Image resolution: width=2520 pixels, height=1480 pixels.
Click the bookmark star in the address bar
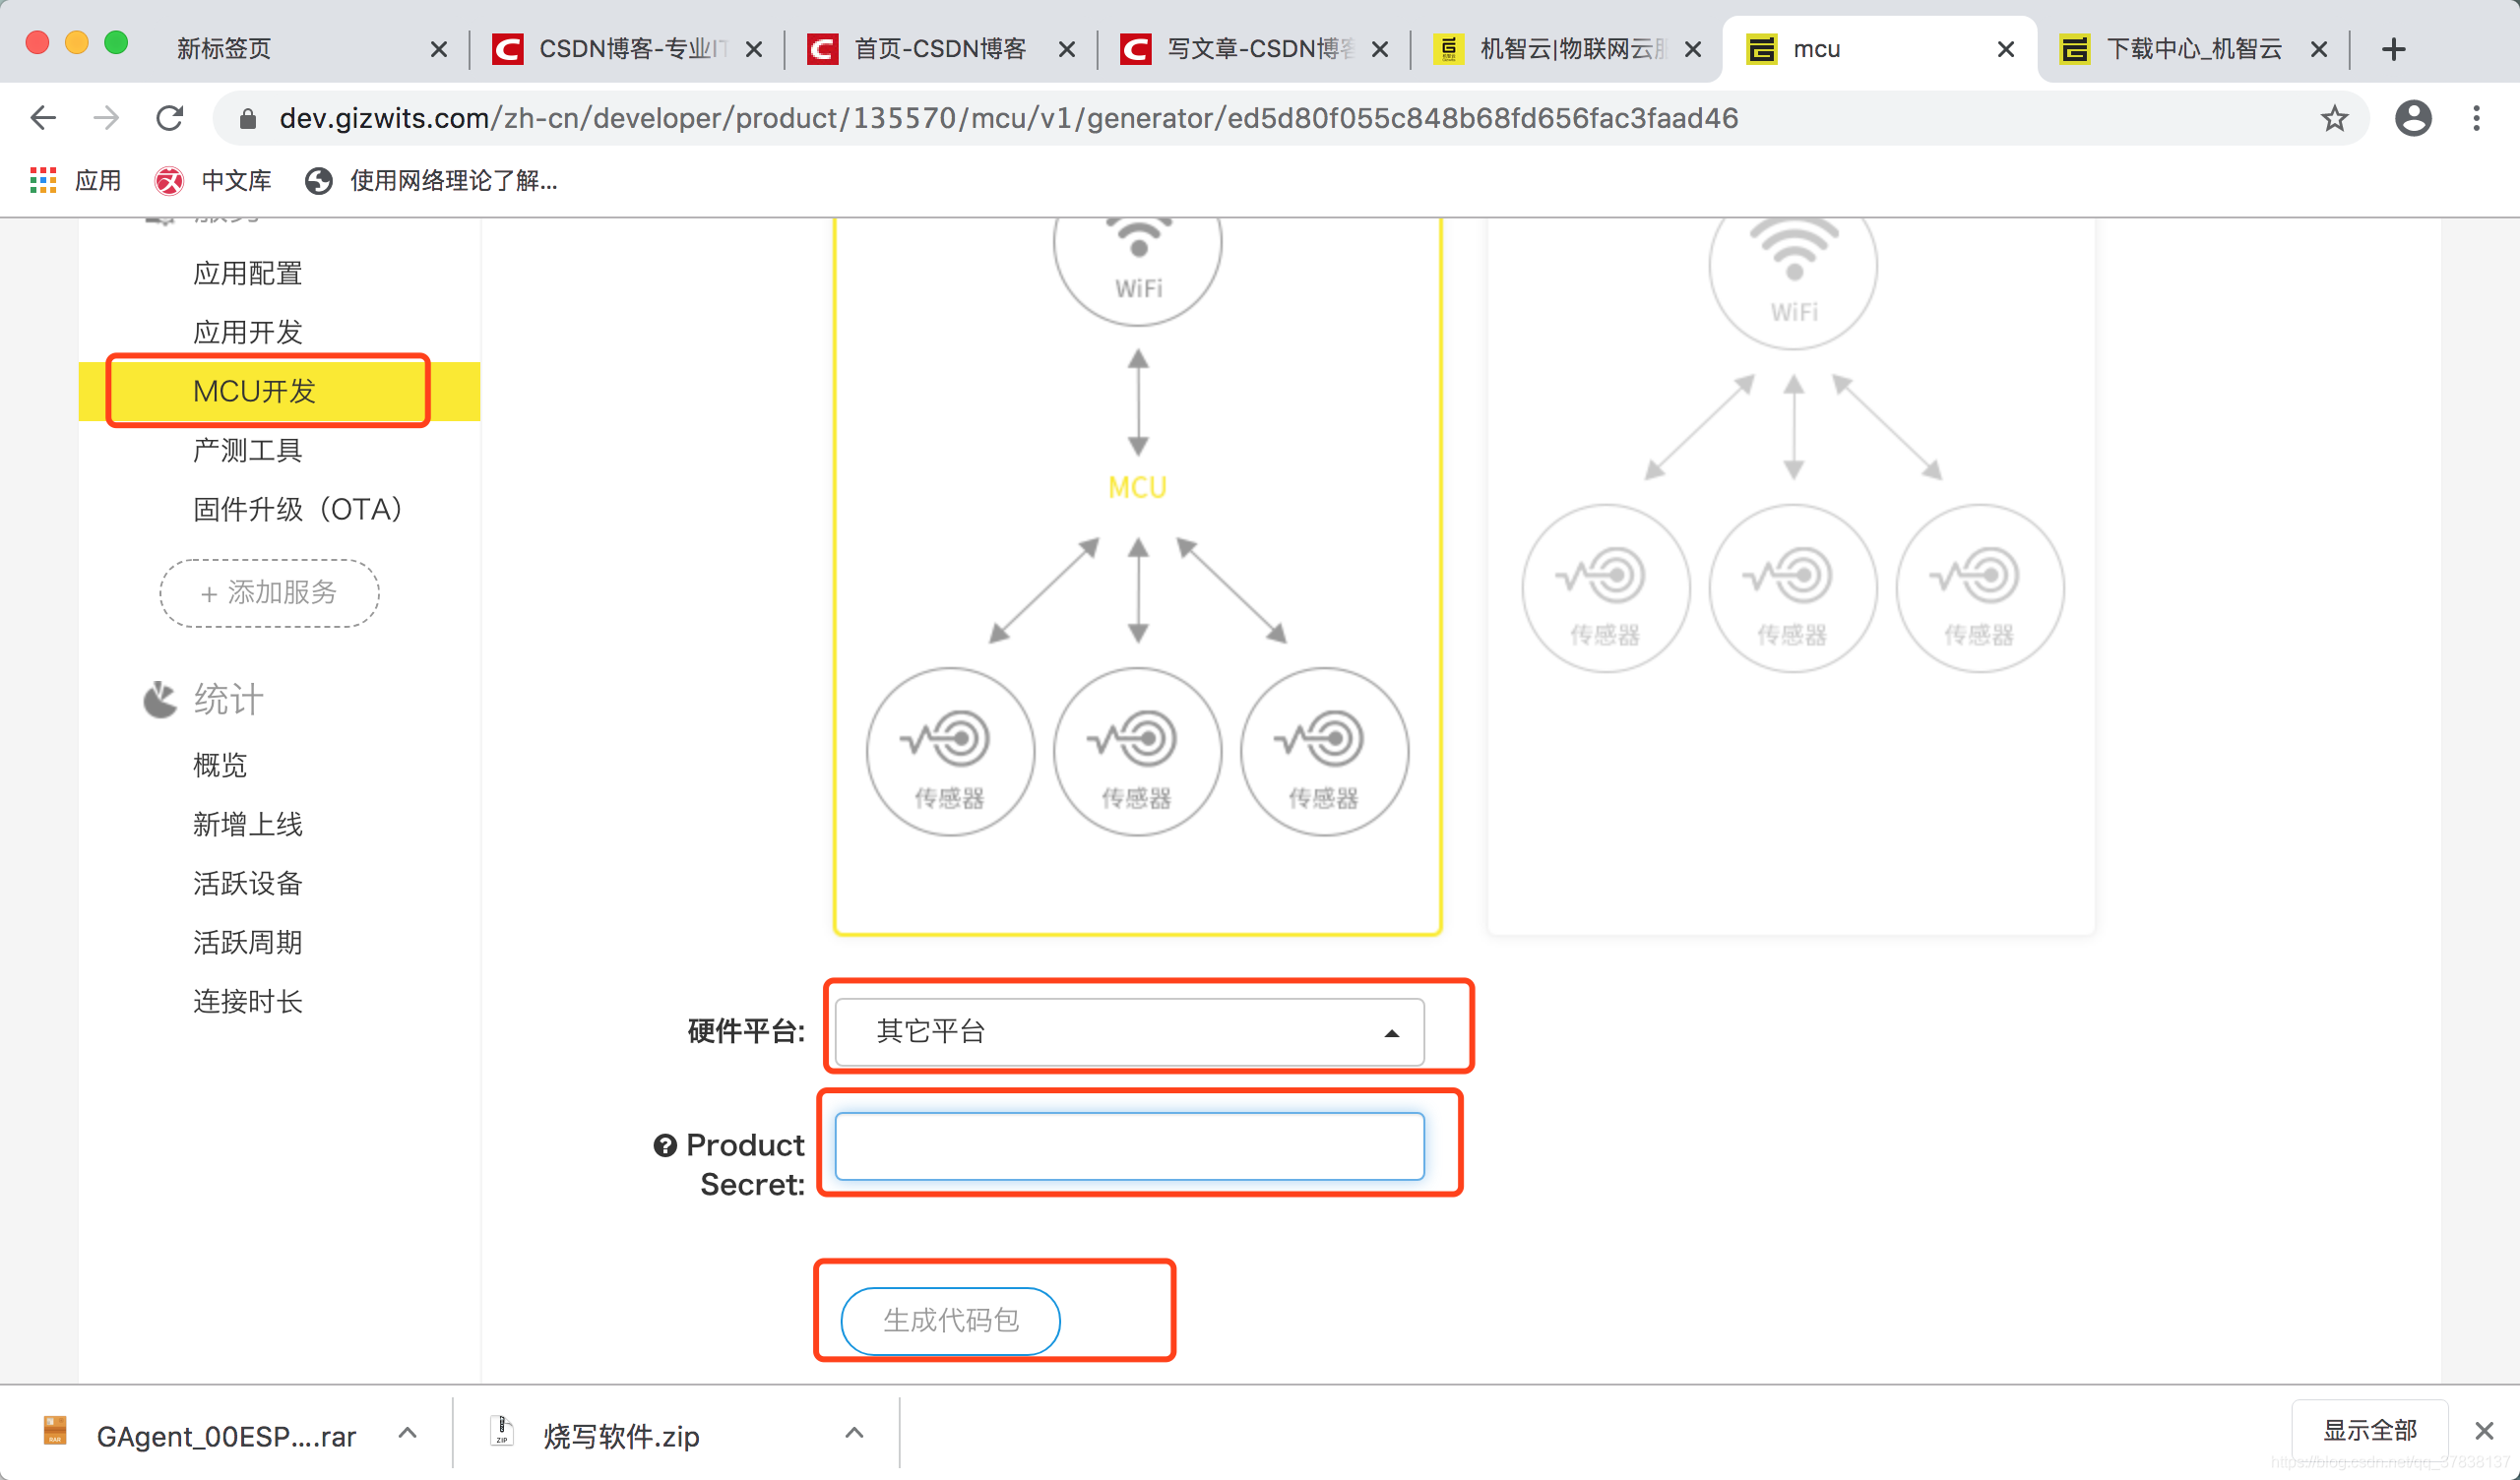click(2334, 117)
